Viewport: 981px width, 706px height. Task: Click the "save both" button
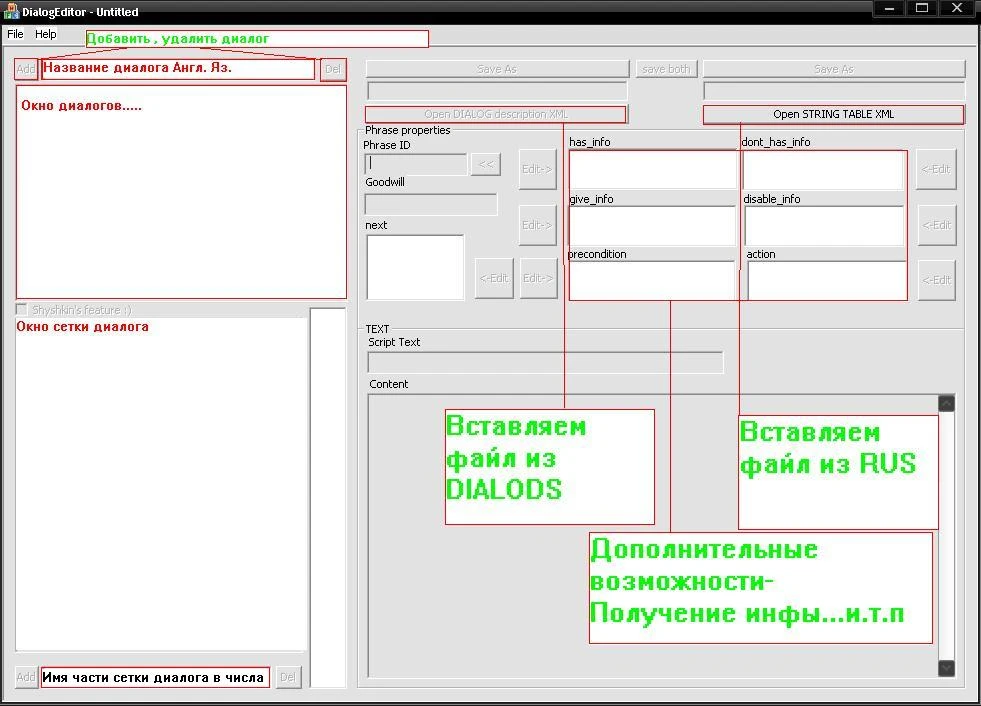tap(666, 69)
